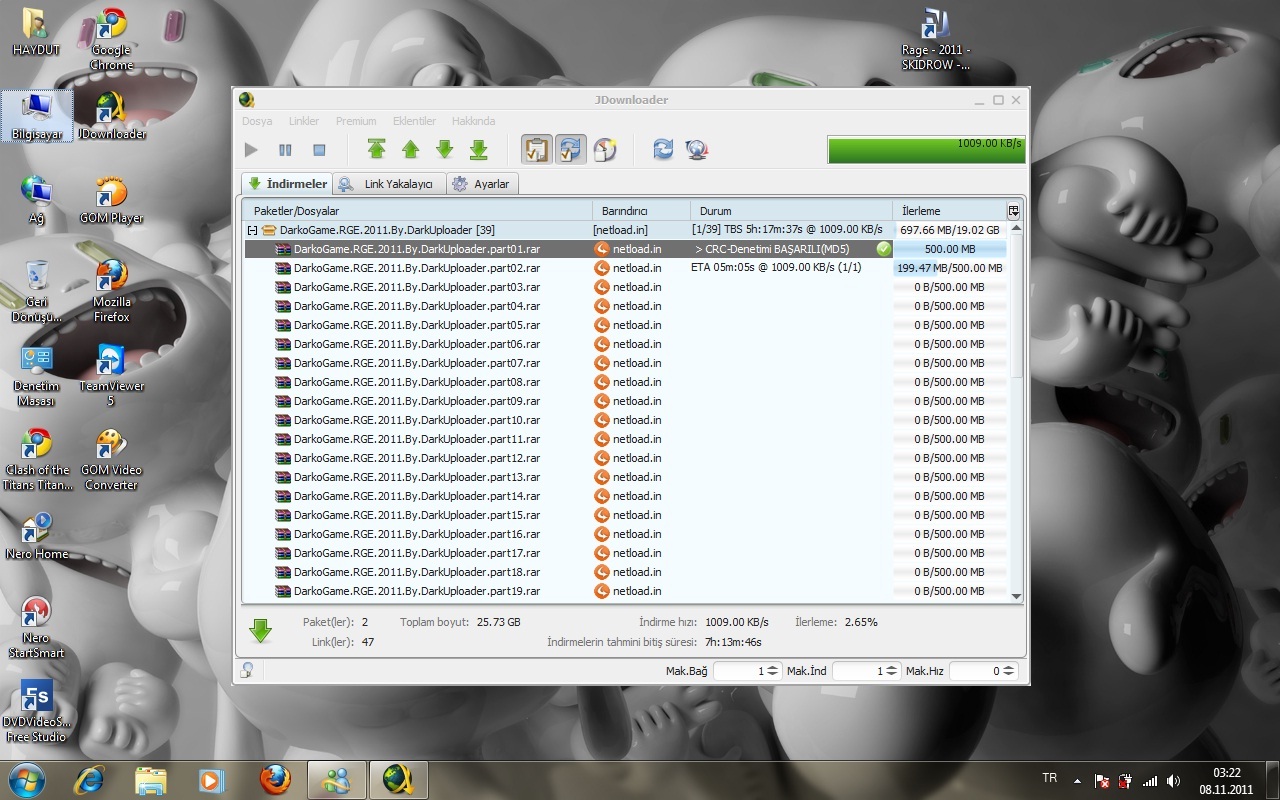The width and height of the screenshot is (1280, 800).
Task: Move selection to top with double-up arrow
Action: [376, 150]
